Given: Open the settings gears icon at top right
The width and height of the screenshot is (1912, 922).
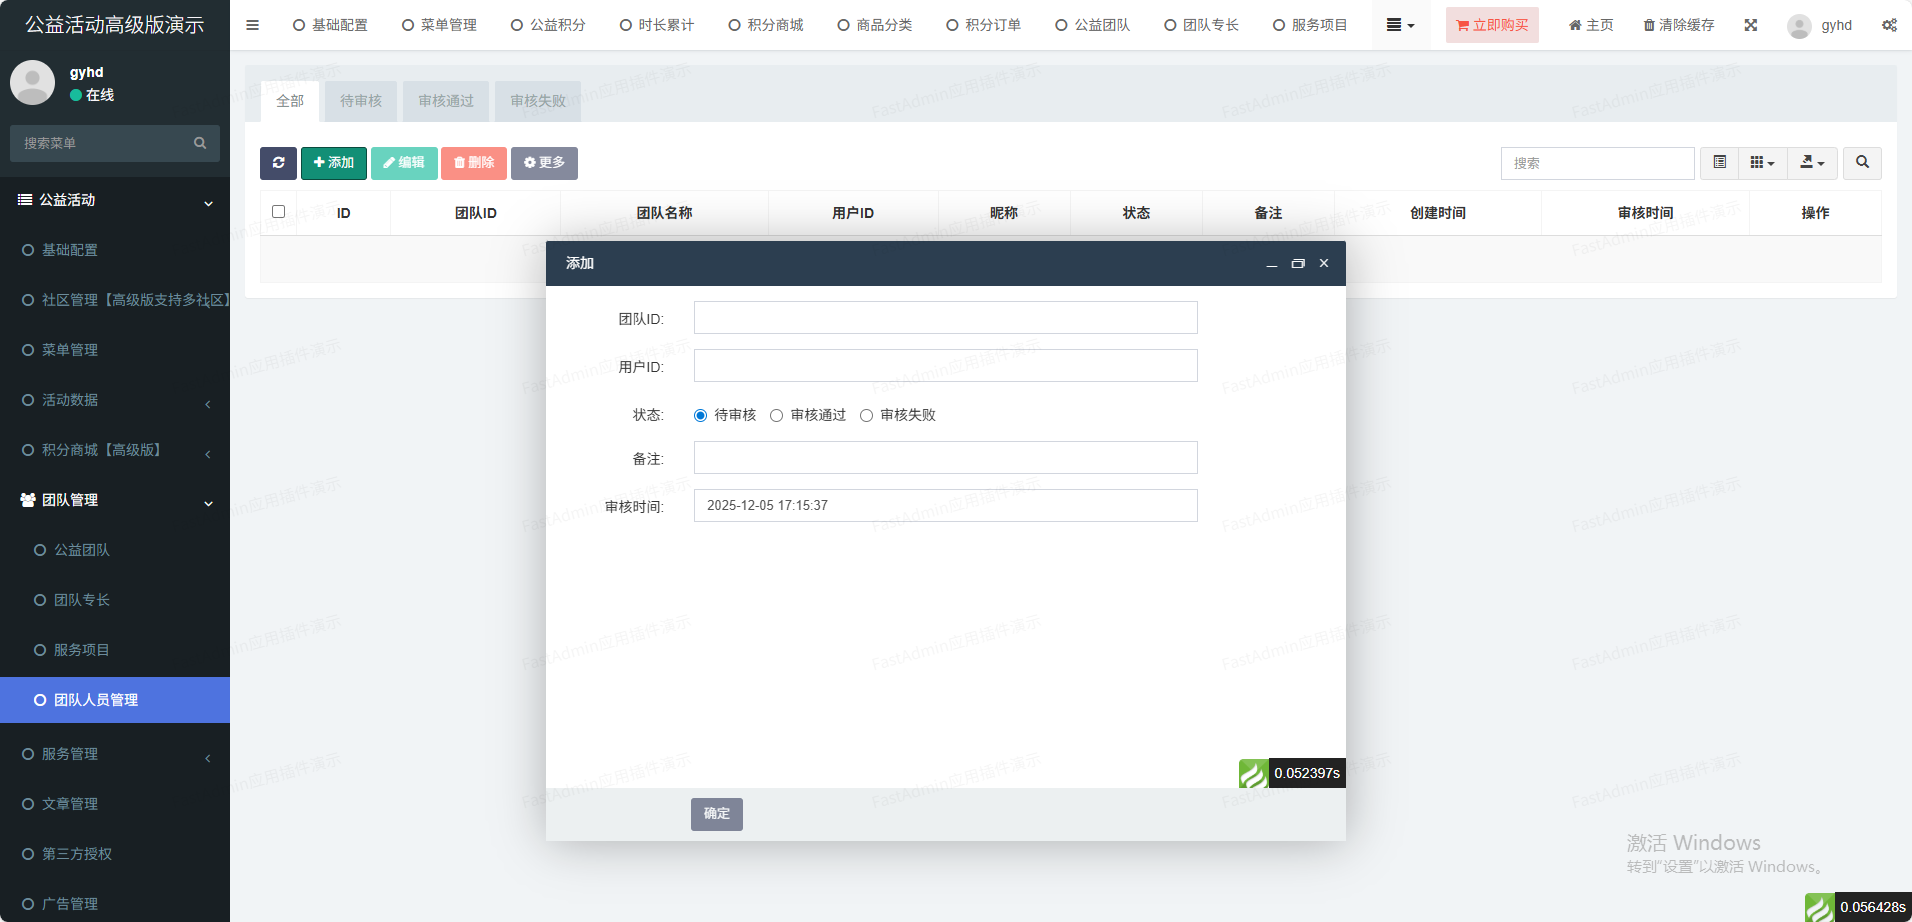Looking at the screenshot, I should [x=1889, y=25].
